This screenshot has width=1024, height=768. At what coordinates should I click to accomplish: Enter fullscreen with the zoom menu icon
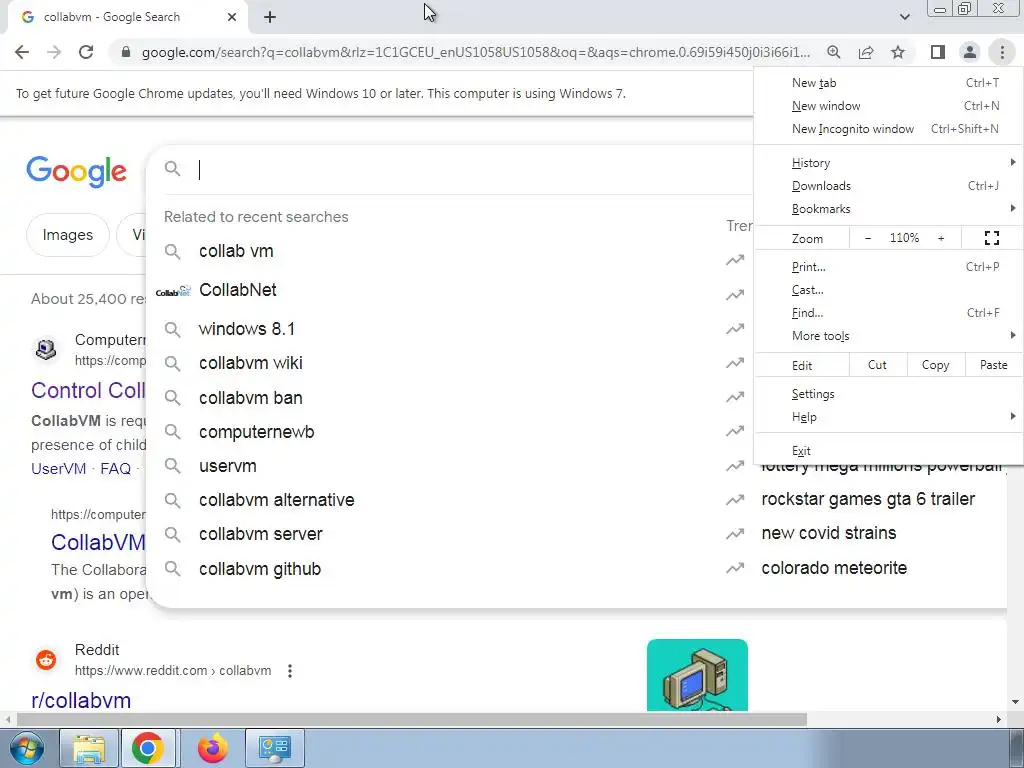[x=991, y=238]
